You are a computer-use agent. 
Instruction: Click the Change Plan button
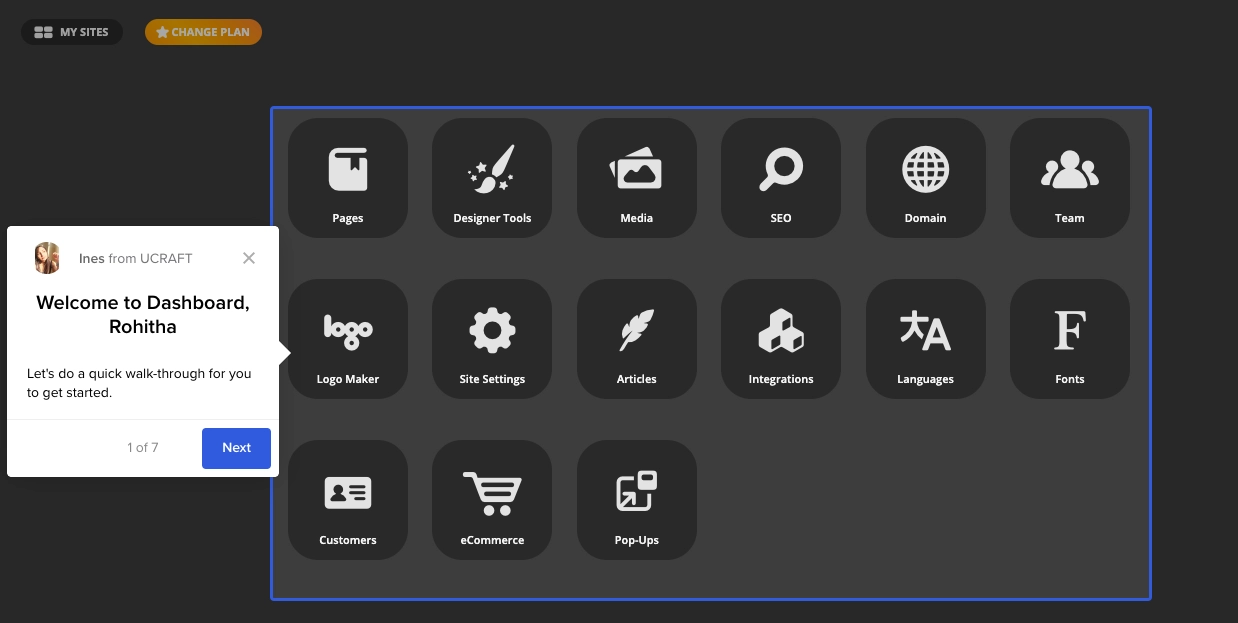(203, 32)
